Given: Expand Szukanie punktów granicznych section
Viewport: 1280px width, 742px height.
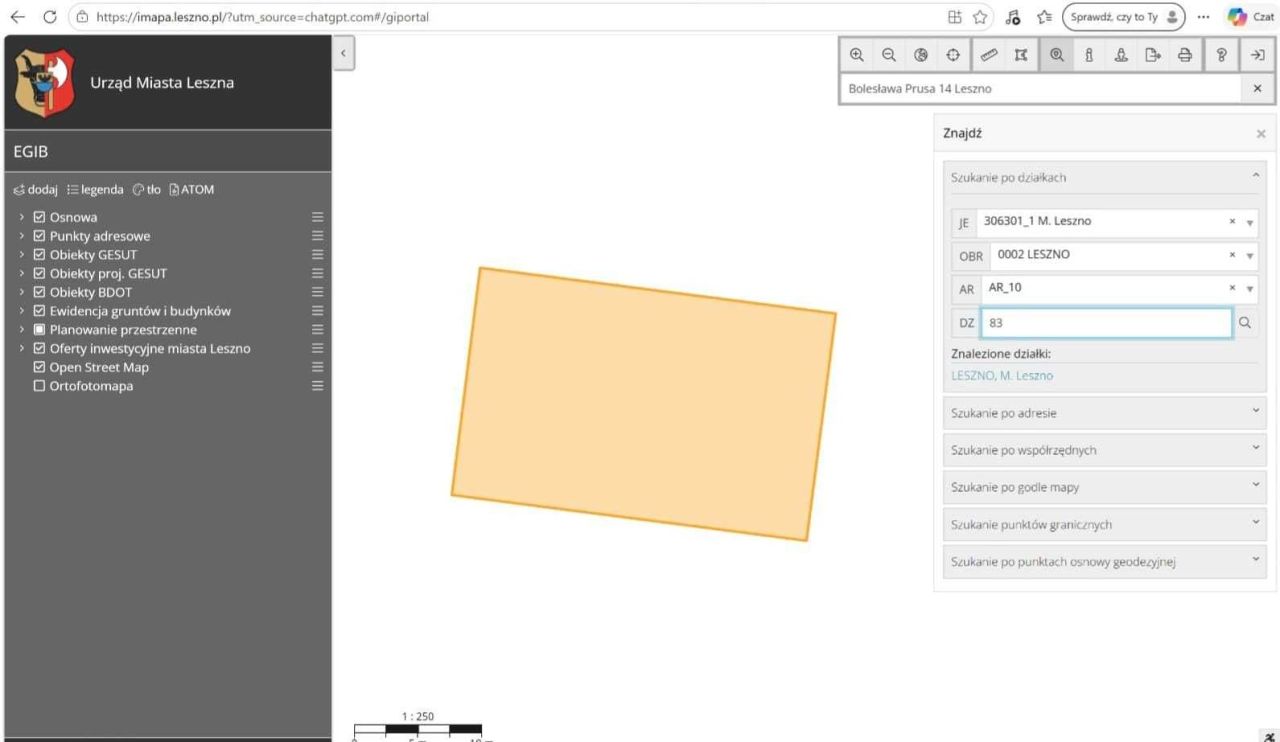Looking at the screenshot, I should click(x=1105, y=524).
